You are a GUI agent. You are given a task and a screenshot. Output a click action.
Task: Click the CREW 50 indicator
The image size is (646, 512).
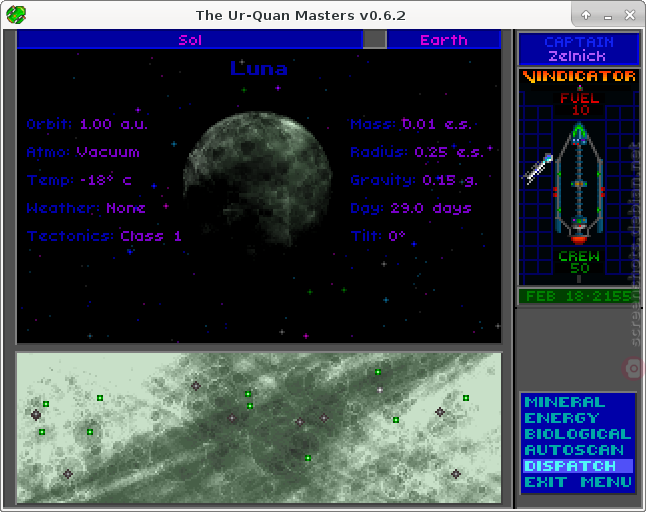[579, 262]
